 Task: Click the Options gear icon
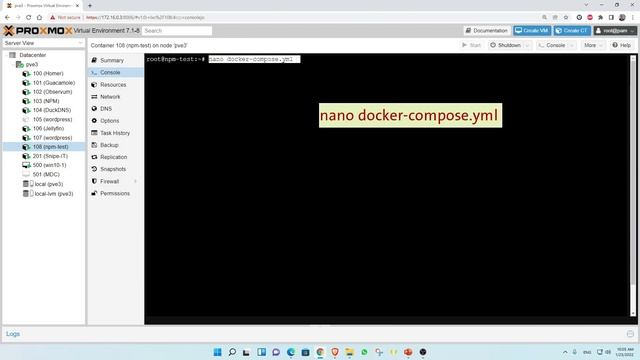coord(94,121)
